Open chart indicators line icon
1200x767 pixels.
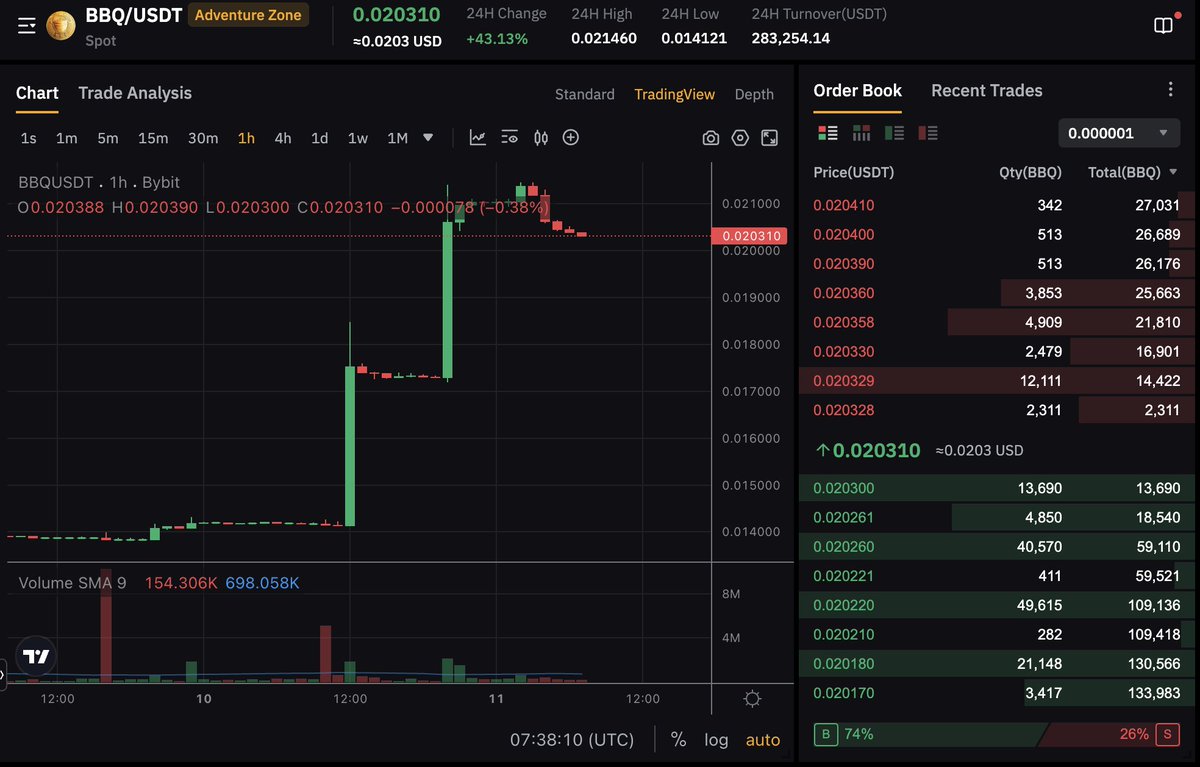pyautogui.click(x=478, y=138)
